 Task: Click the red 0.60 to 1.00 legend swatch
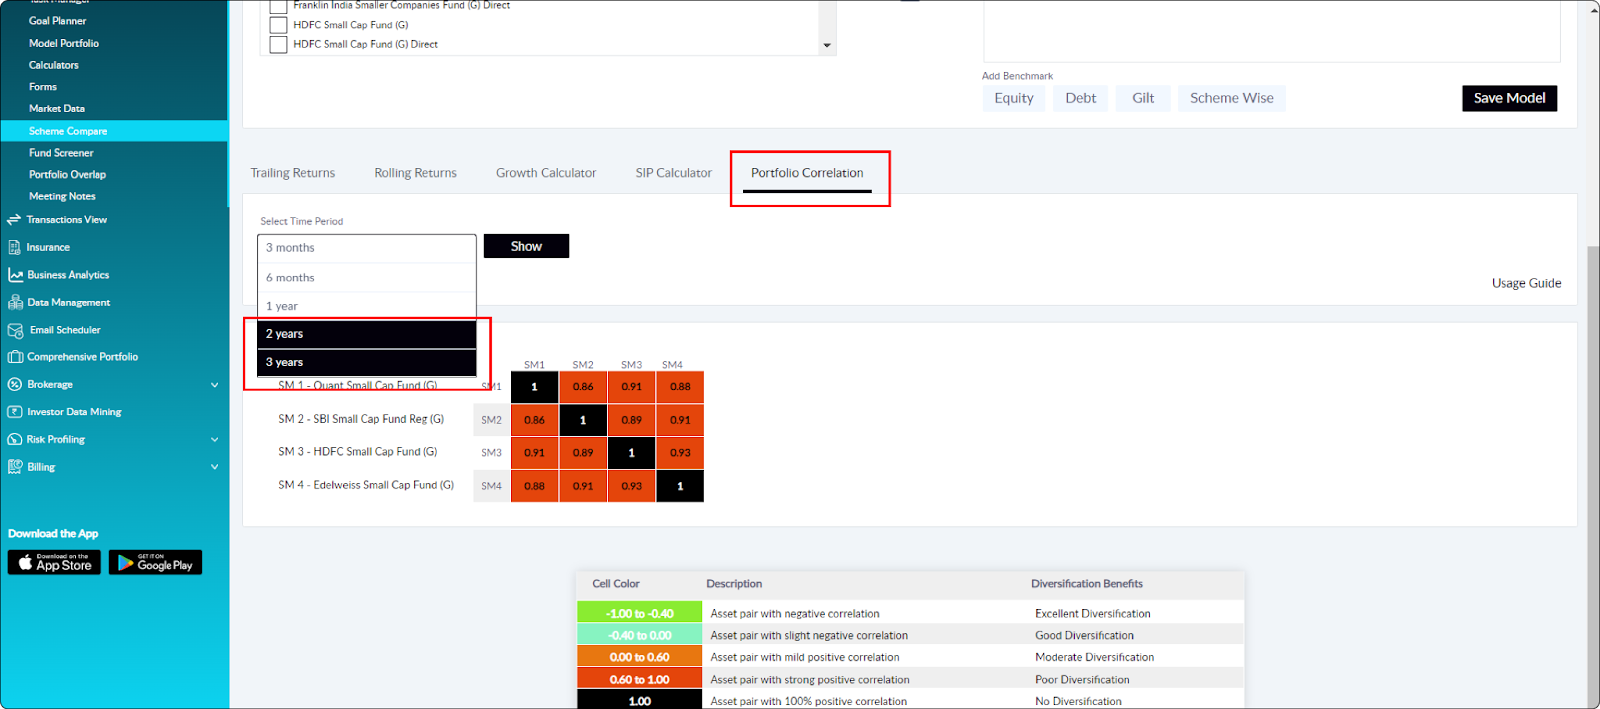point(640,679)
